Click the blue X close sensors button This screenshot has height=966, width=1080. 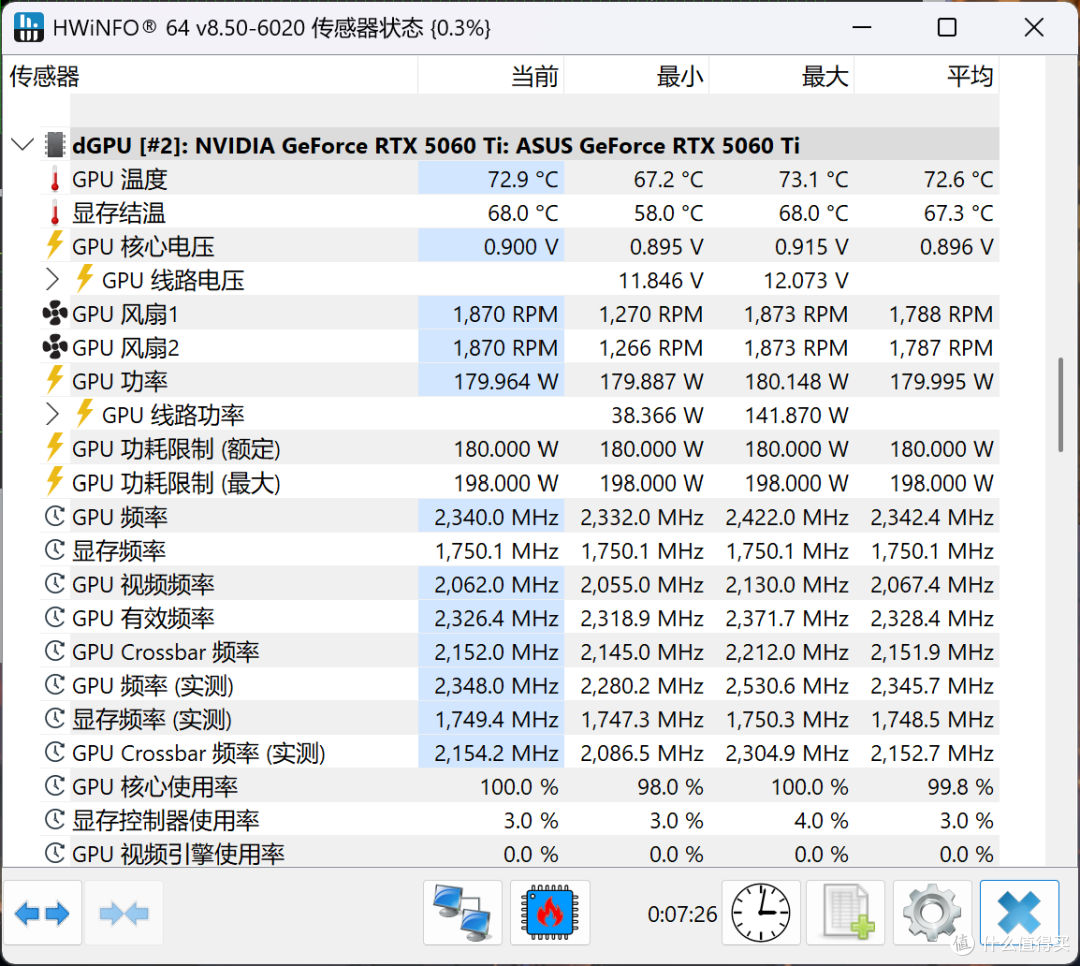coord(1019,914)
